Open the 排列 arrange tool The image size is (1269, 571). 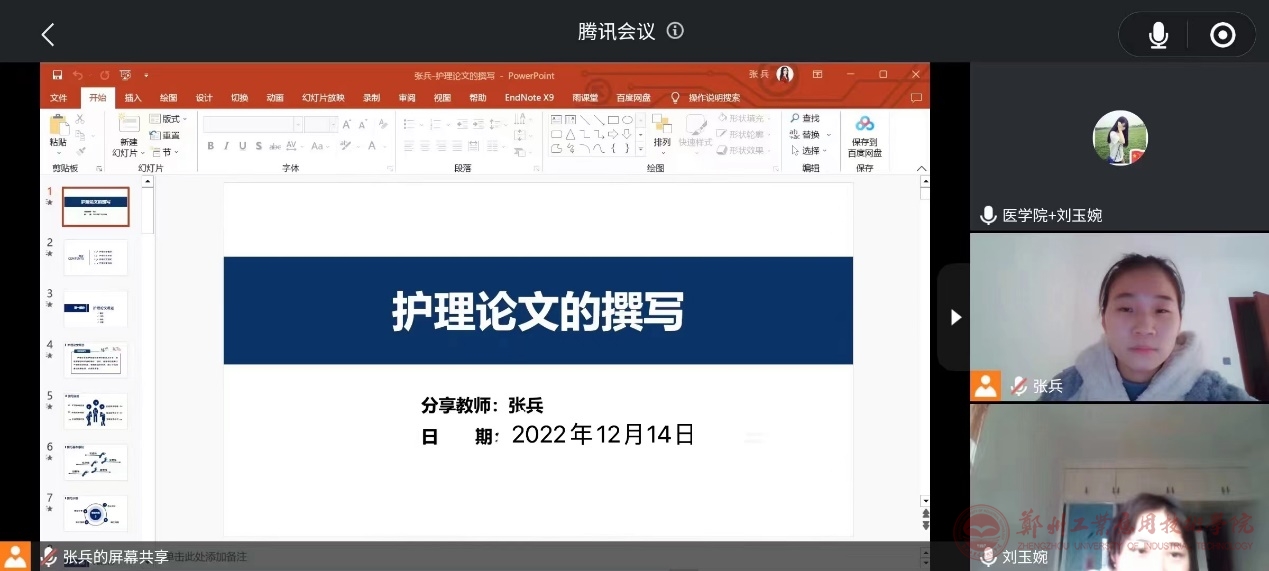coord(662,130)
